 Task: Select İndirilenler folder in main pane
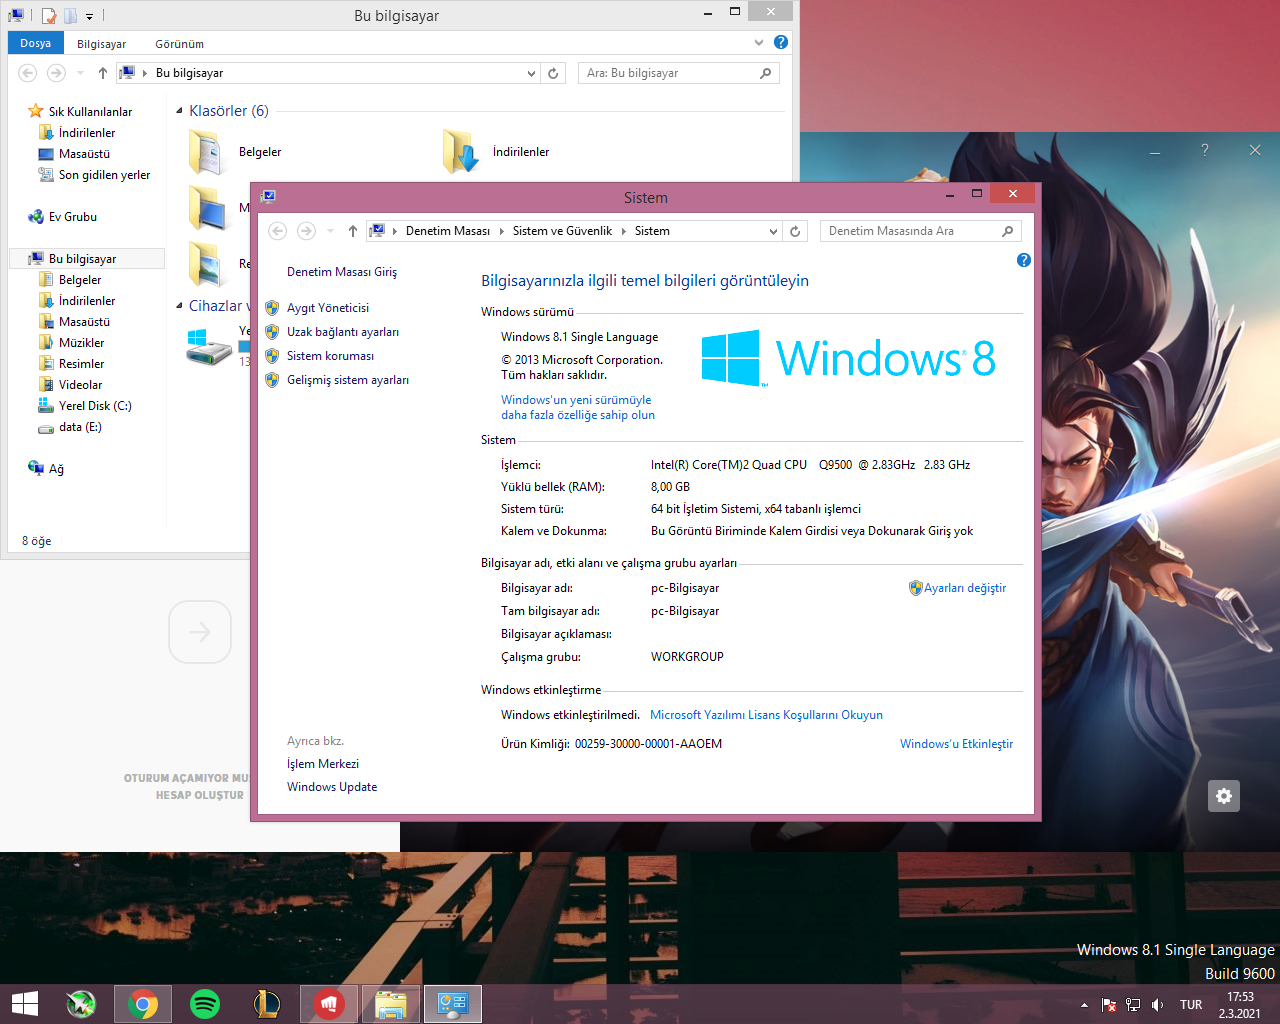(497, 152)
